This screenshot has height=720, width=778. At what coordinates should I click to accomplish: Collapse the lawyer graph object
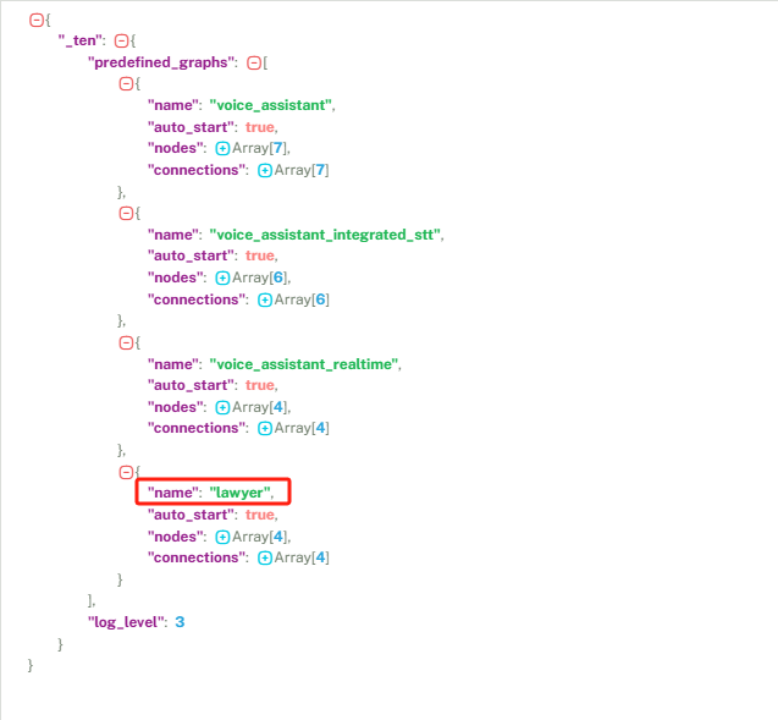[x=126, y=472]
